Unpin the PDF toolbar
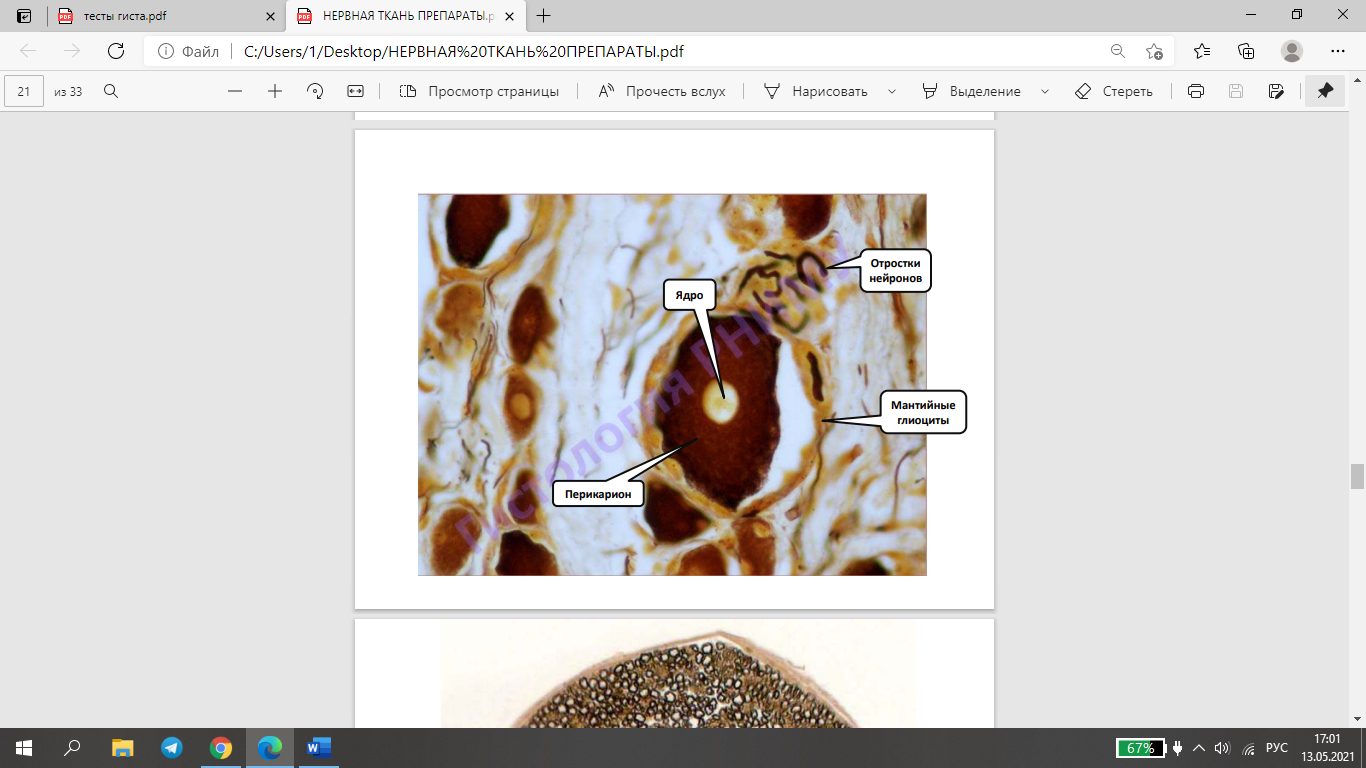Viewport: 1366px width, 768px height. tap(1325, 91)
